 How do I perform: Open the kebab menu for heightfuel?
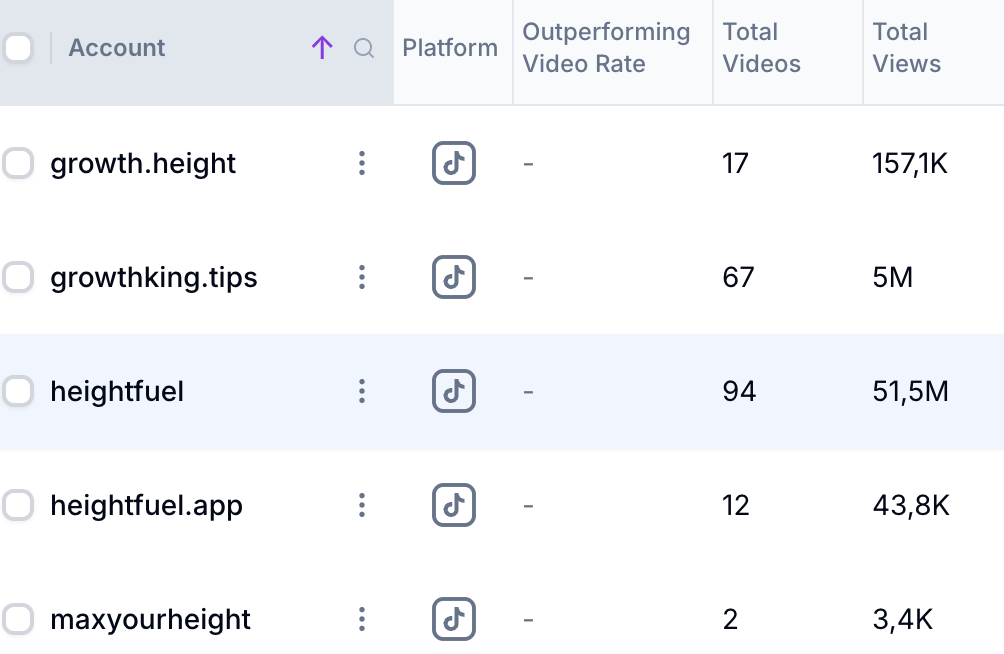coord(362,391)
